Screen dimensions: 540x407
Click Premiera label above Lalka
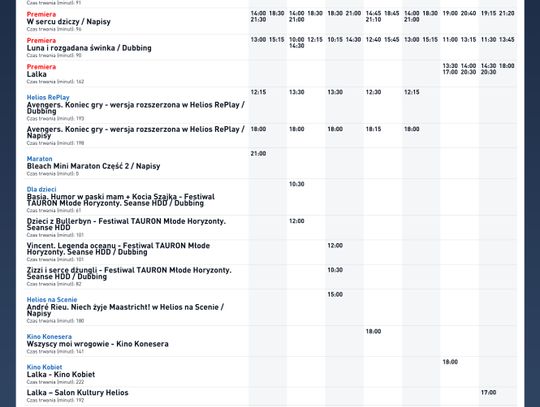coord(41,67)
